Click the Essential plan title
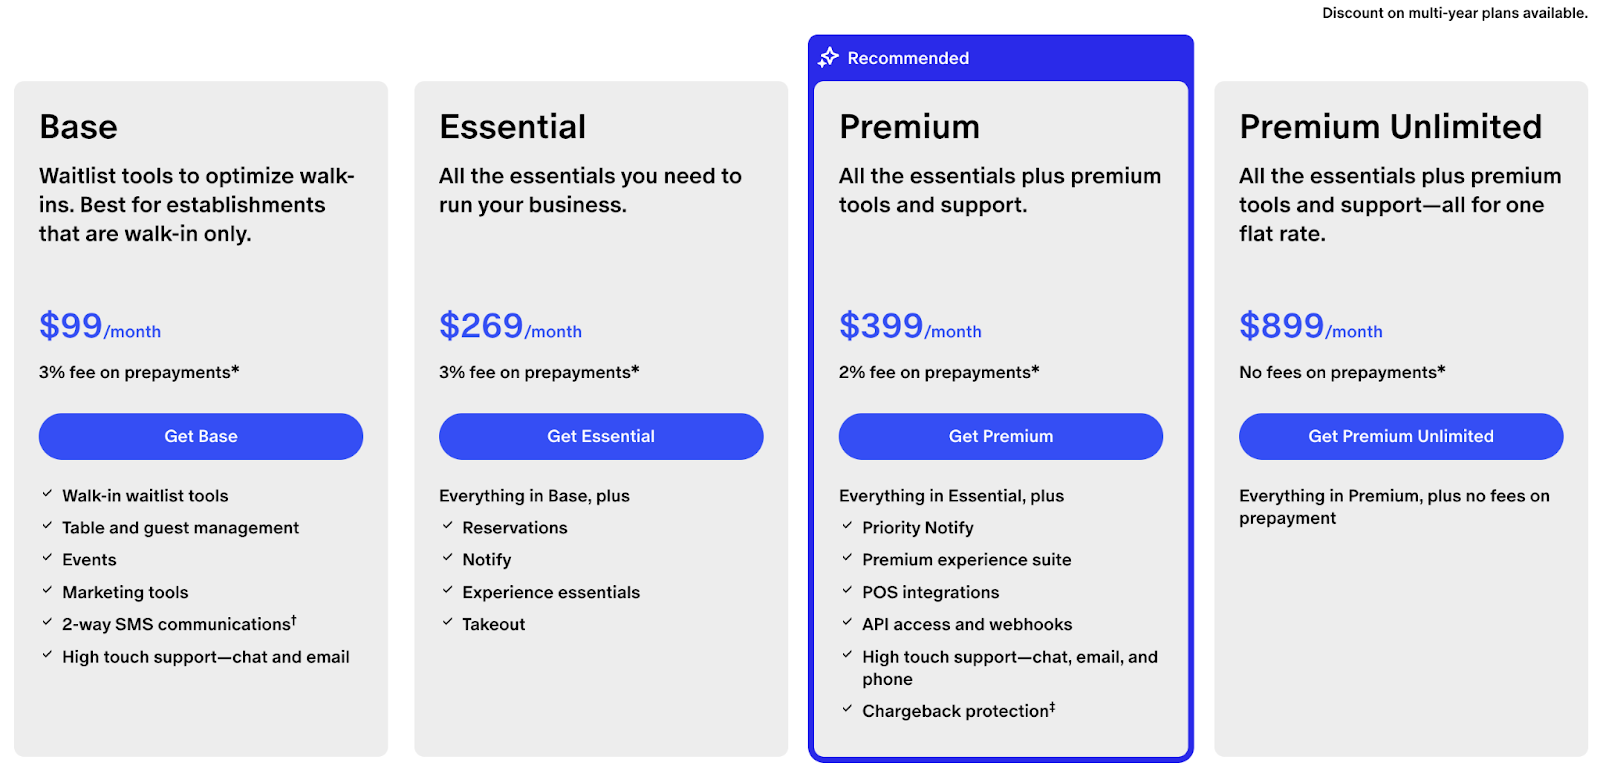Viewport: 1600px width, 774px height. 513,127
